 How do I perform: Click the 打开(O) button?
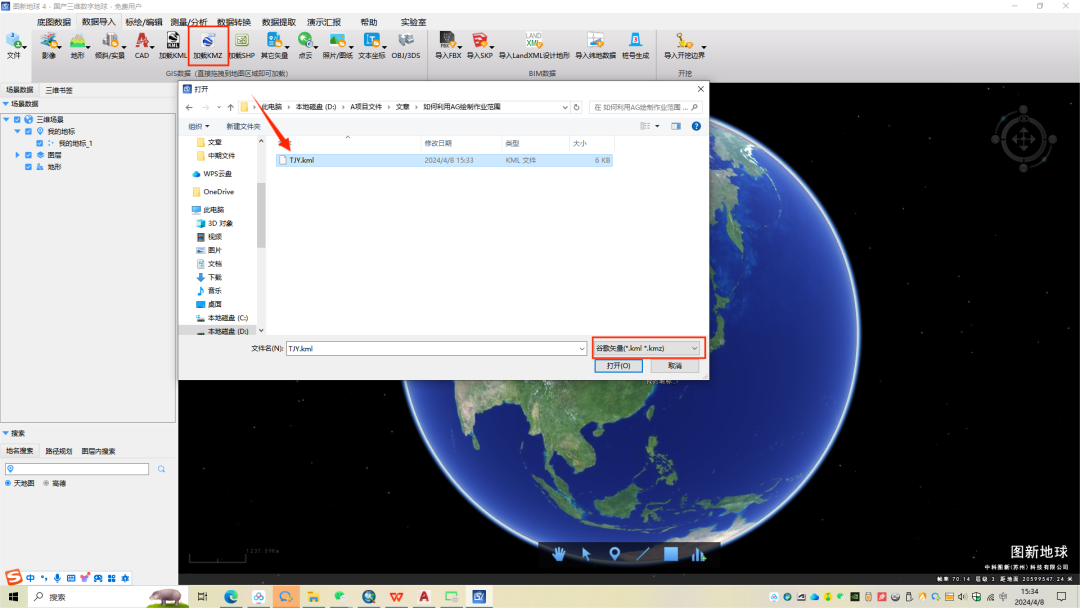pos(619,366)
